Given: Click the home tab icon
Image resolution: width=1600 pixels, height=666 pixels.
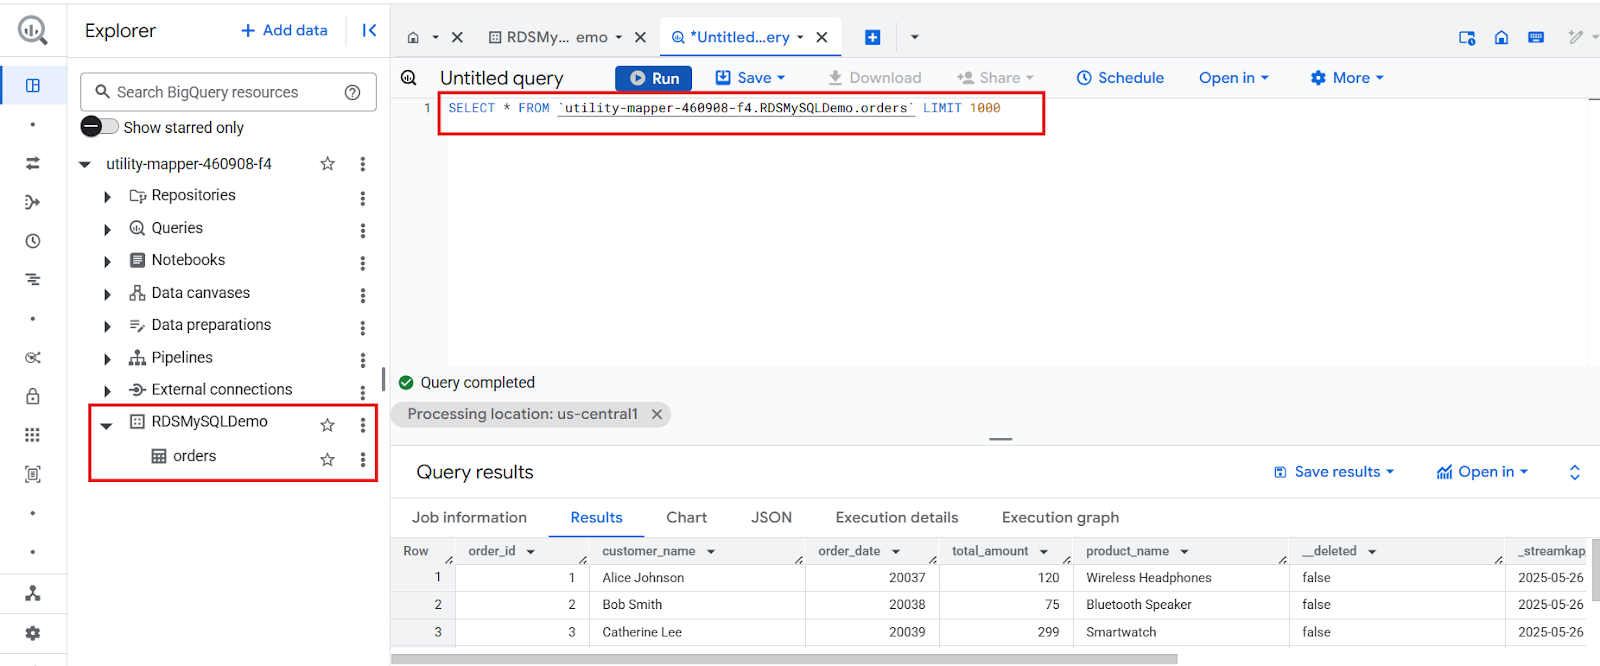Looking at the screenshot, I should [x=413, y=38].
